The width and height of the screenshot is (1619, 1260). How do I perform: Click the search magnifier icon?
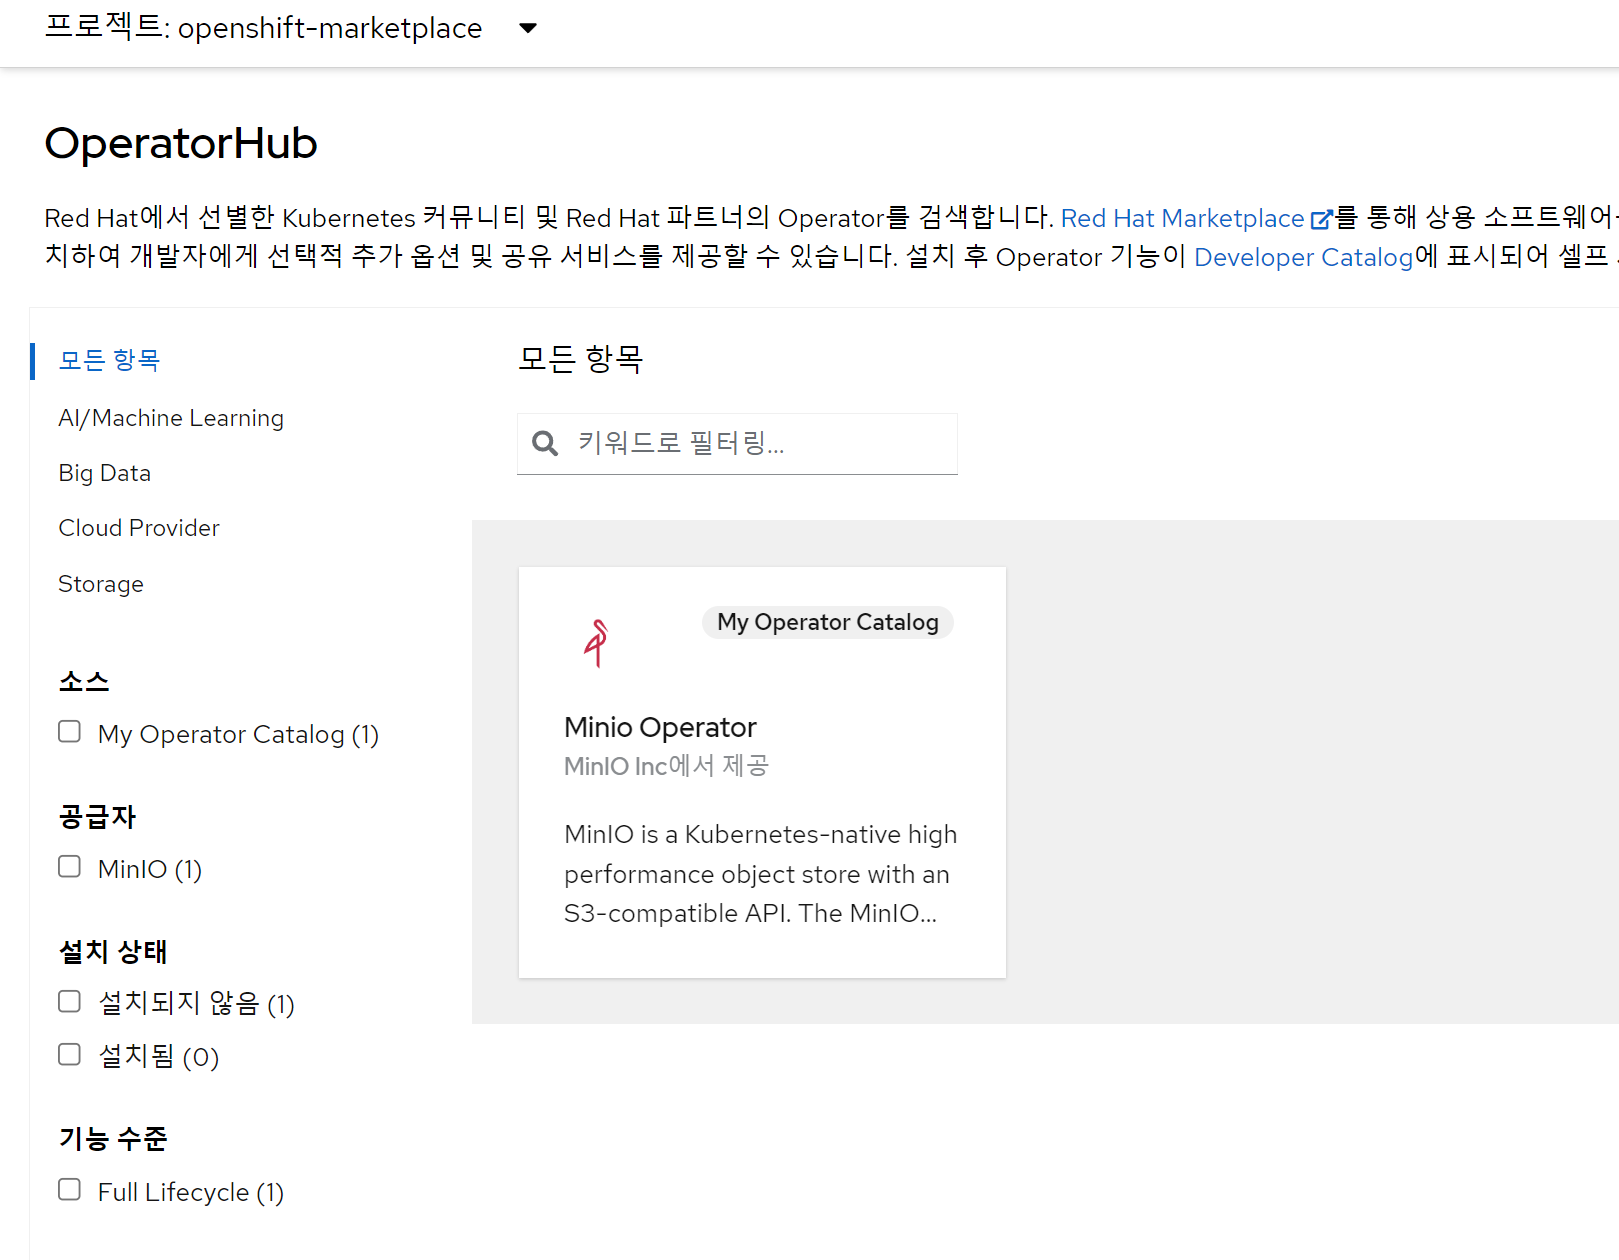click(x=545, y=443)
